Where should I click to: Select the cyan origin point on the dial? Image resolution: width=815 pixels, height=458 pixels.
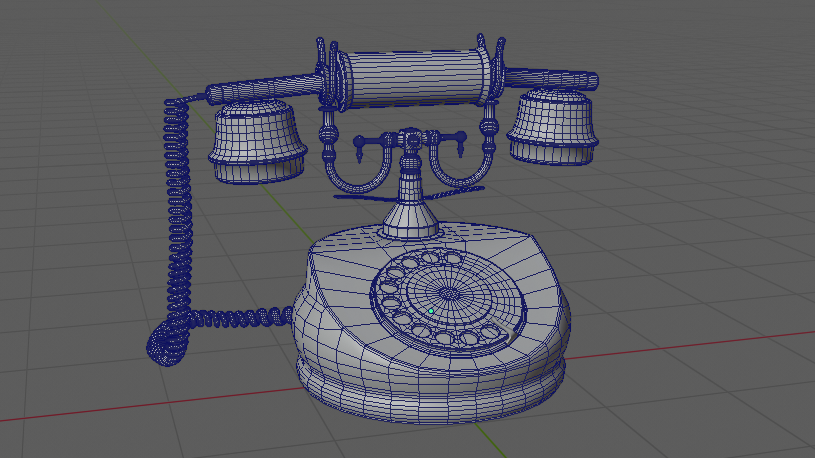pos(431,311)
